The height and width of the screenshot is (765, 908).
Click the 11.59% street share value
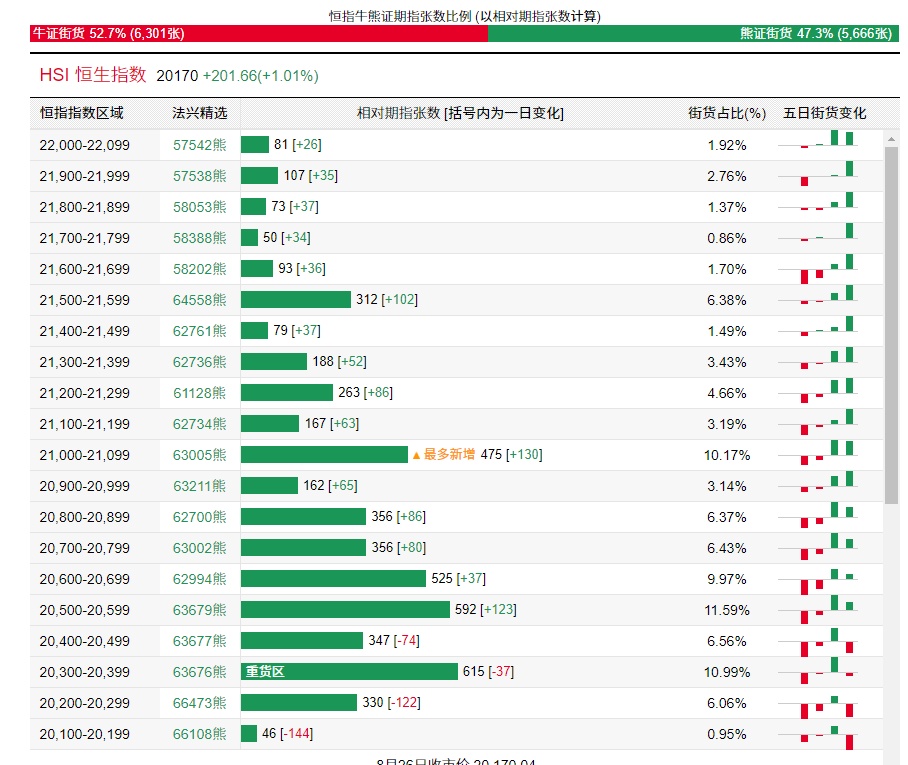tap(727, 610)
